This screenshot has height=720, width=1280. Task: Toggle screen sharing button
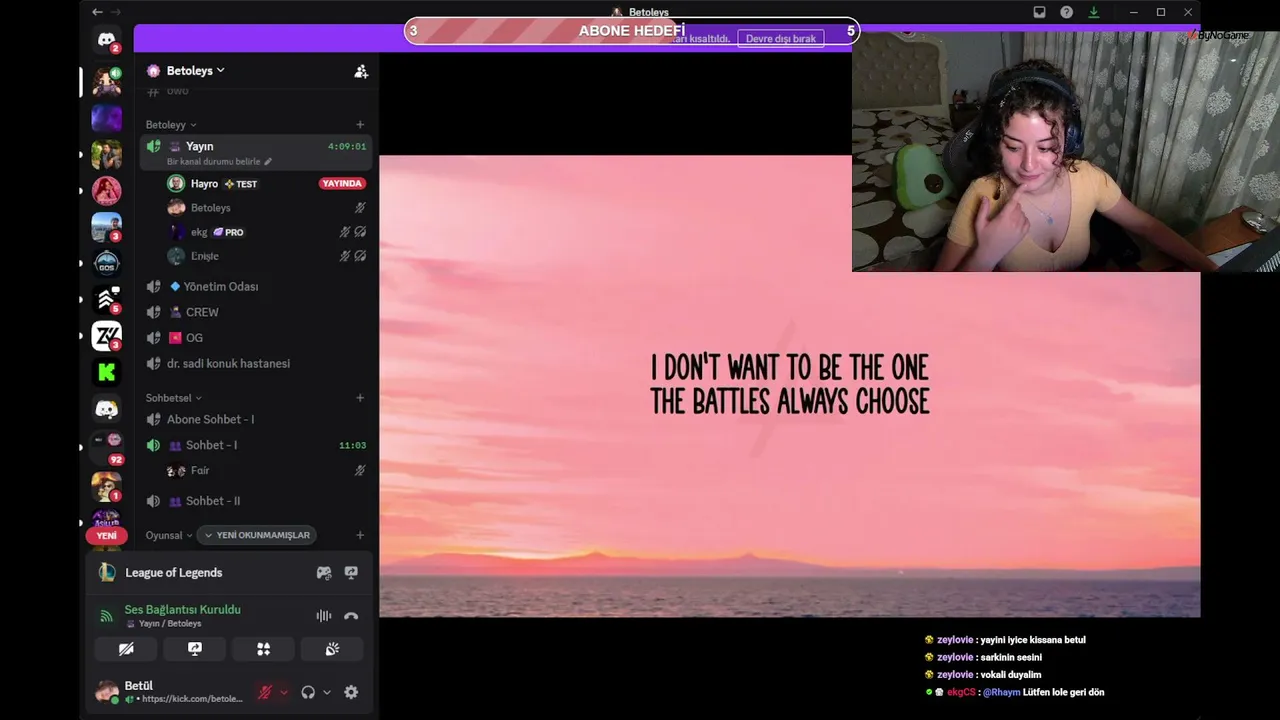(x=195, y=649)
